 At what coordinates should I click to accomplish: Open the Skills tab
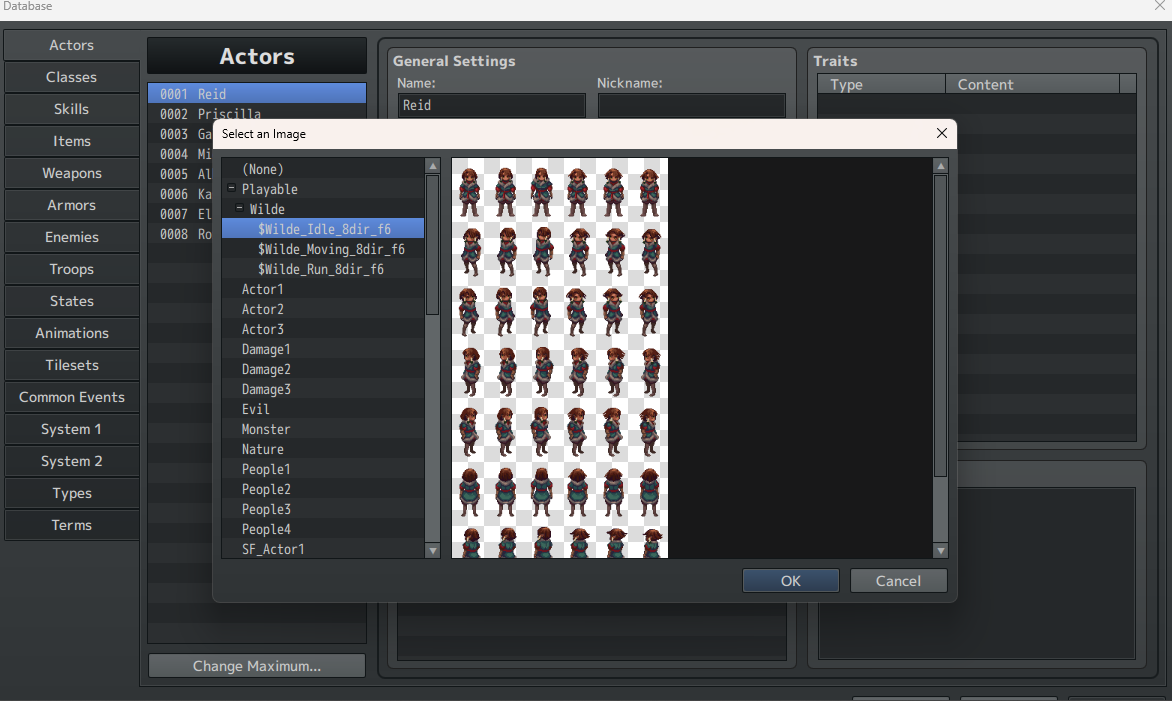coord(72,109)
